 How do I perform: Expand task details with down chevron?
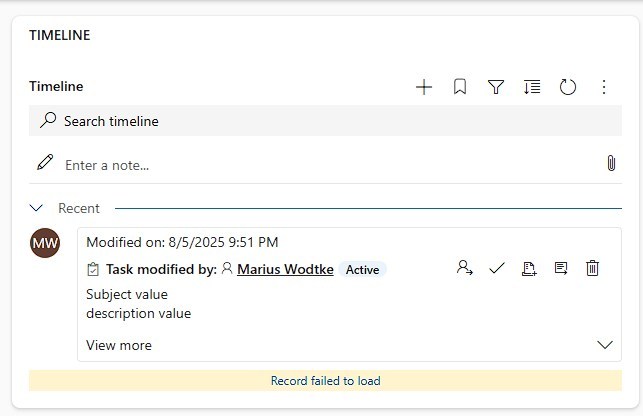(604, 345)
